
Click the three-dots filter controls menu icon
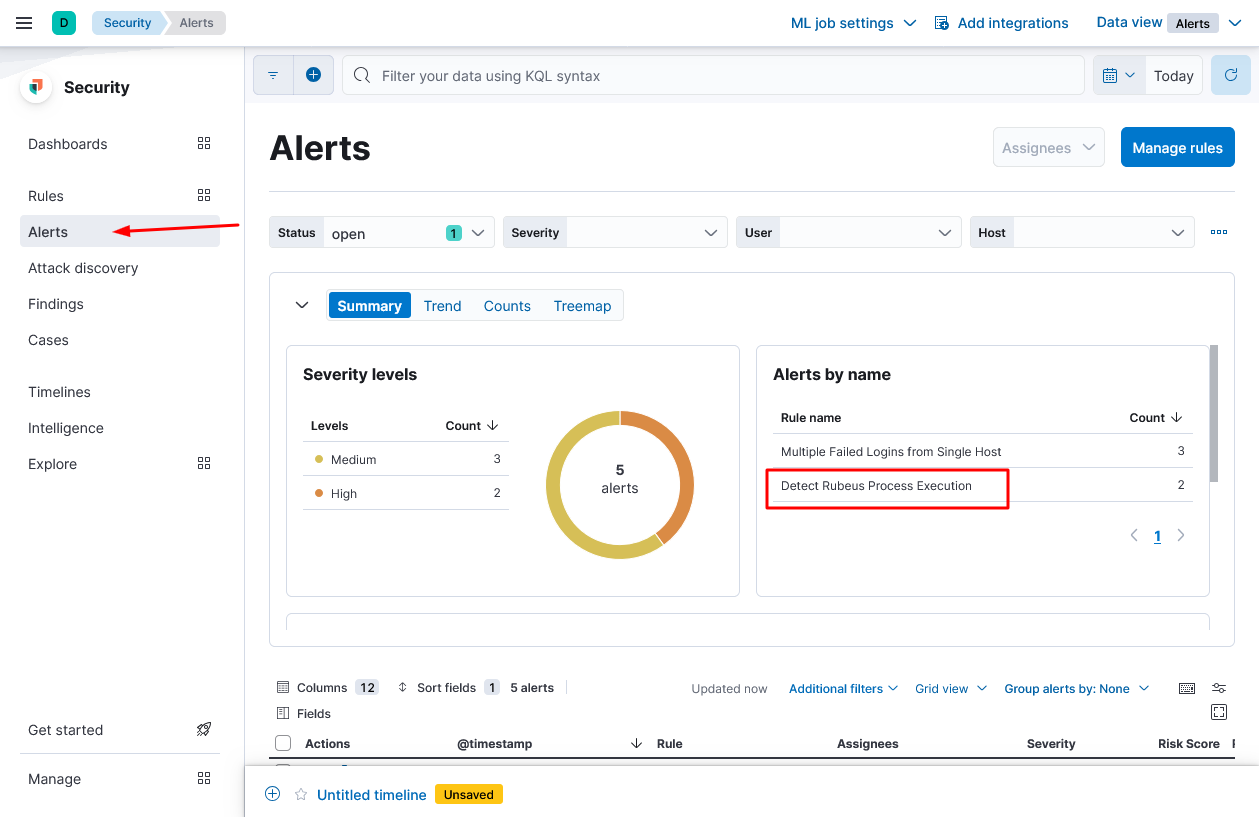[x=1218, y=232]
